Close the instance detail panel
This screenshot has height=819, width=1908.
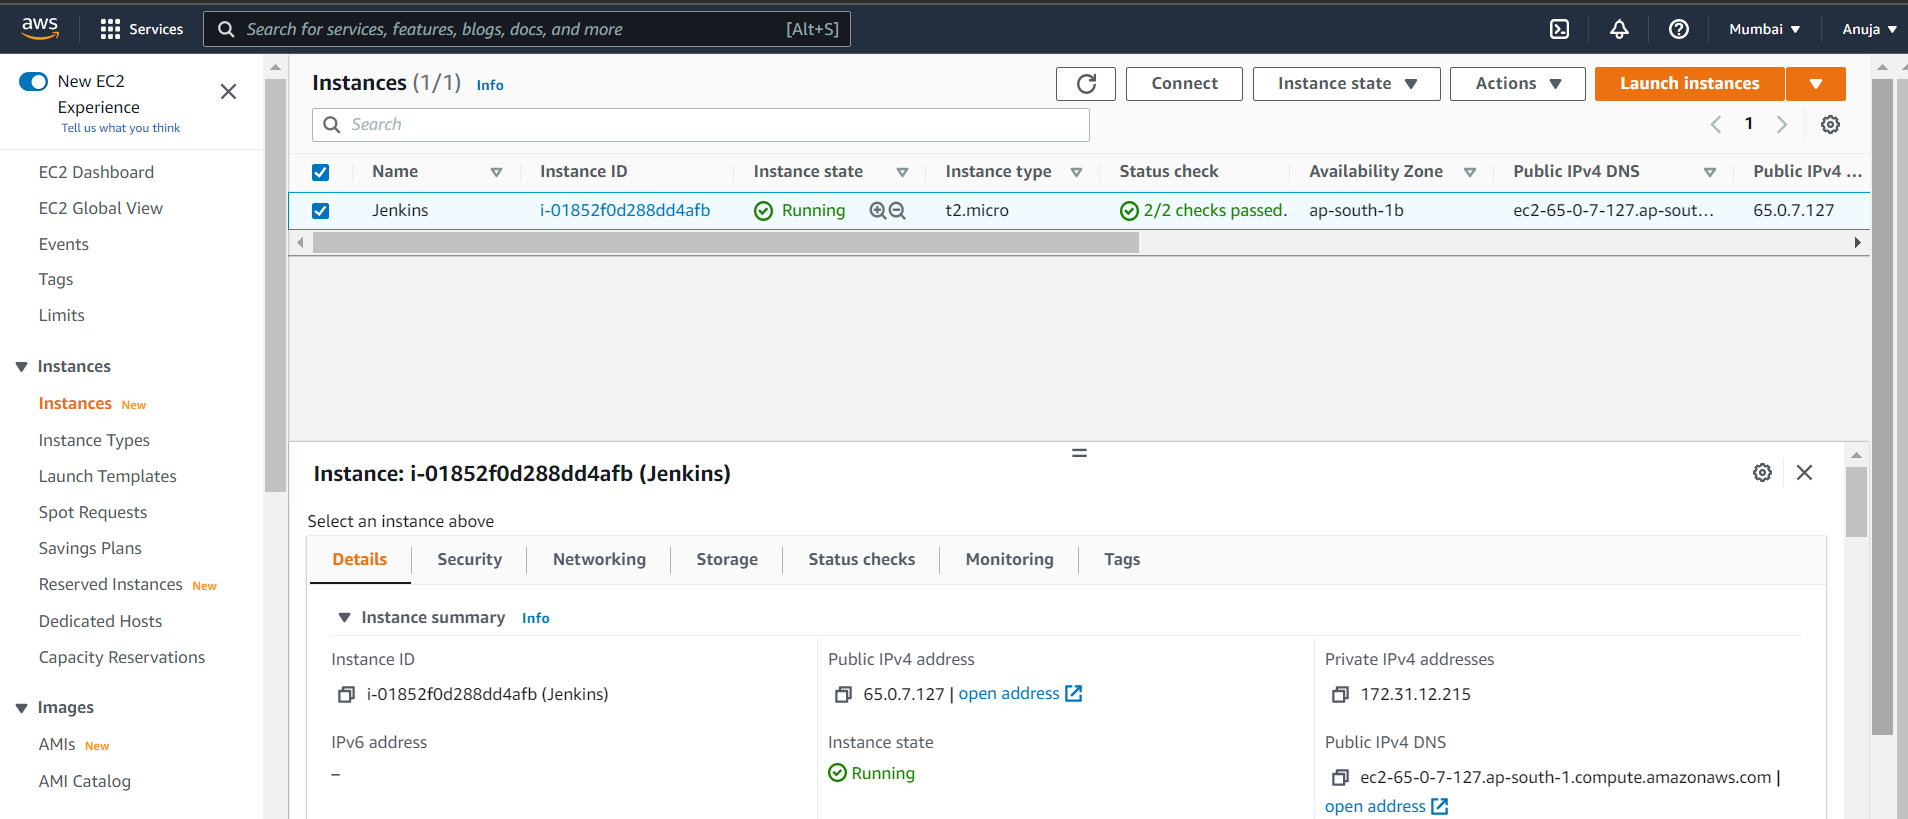click(1804, 472)
